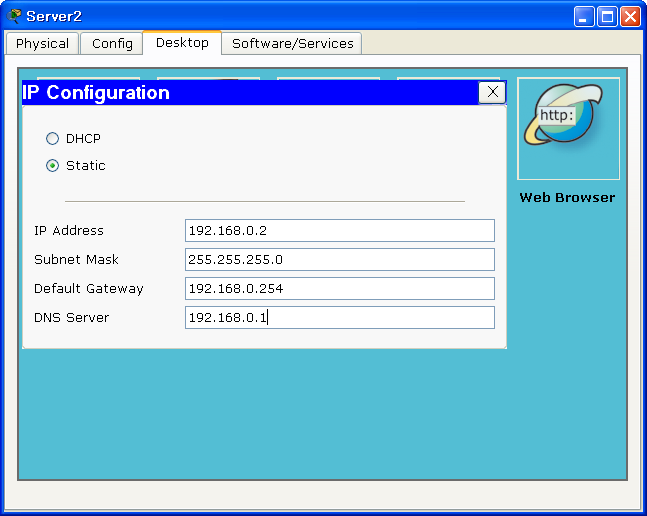
Task: Switch to the Physical tab
Action: (x=42, y=43)
